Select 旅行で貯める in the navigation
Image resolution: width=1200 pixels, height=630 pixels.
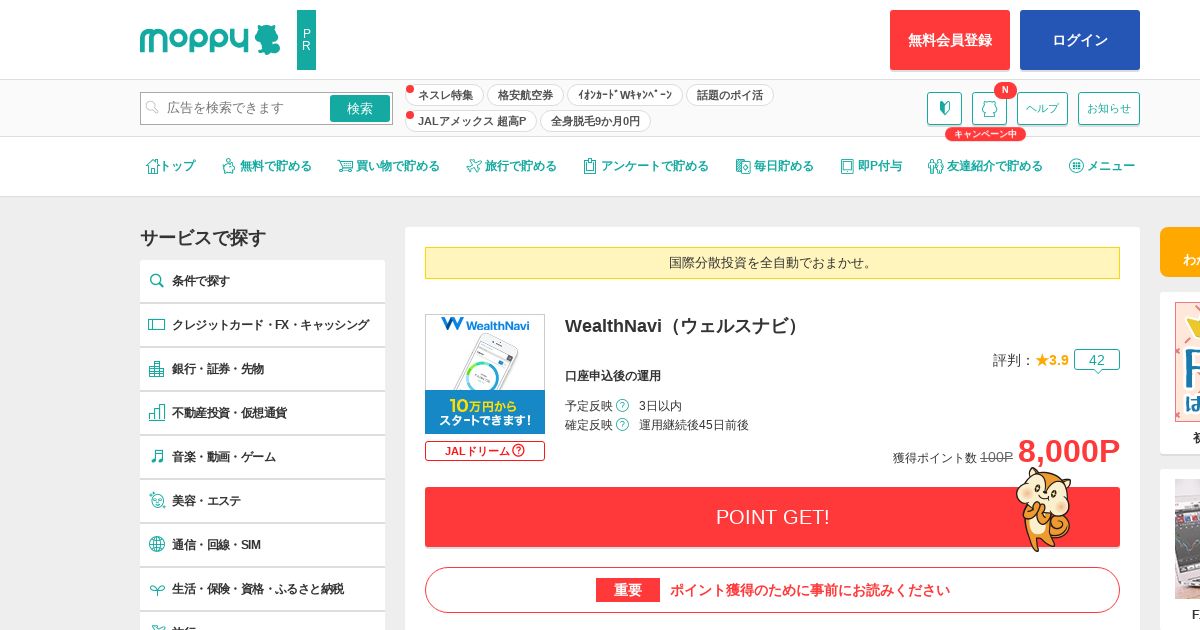point(511,166)
